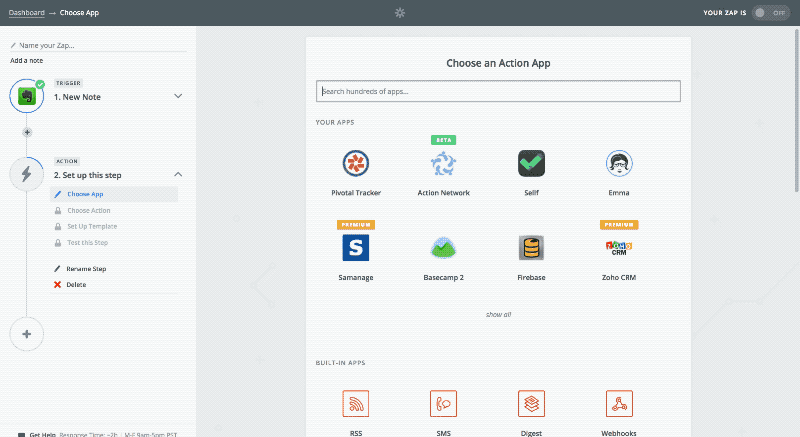
Task: Collapse the Set up this step chevron
Action: [178, 174]
